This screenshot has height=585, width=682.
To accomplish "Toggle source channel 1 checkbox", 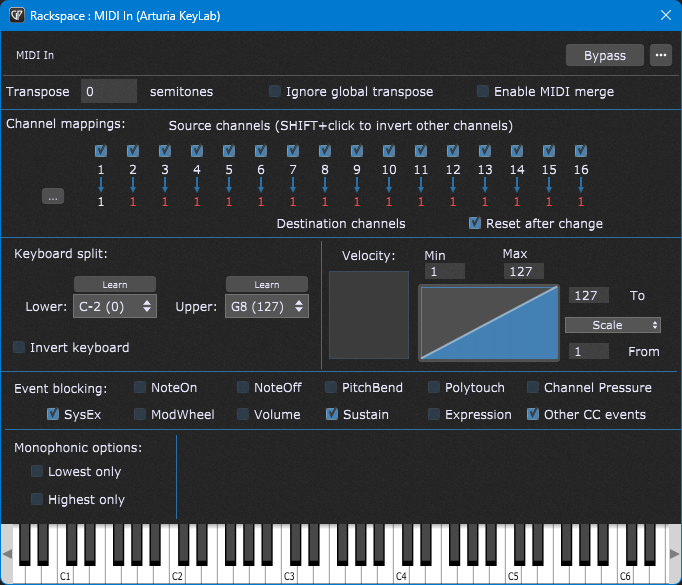I will click(x=101, y=150).
